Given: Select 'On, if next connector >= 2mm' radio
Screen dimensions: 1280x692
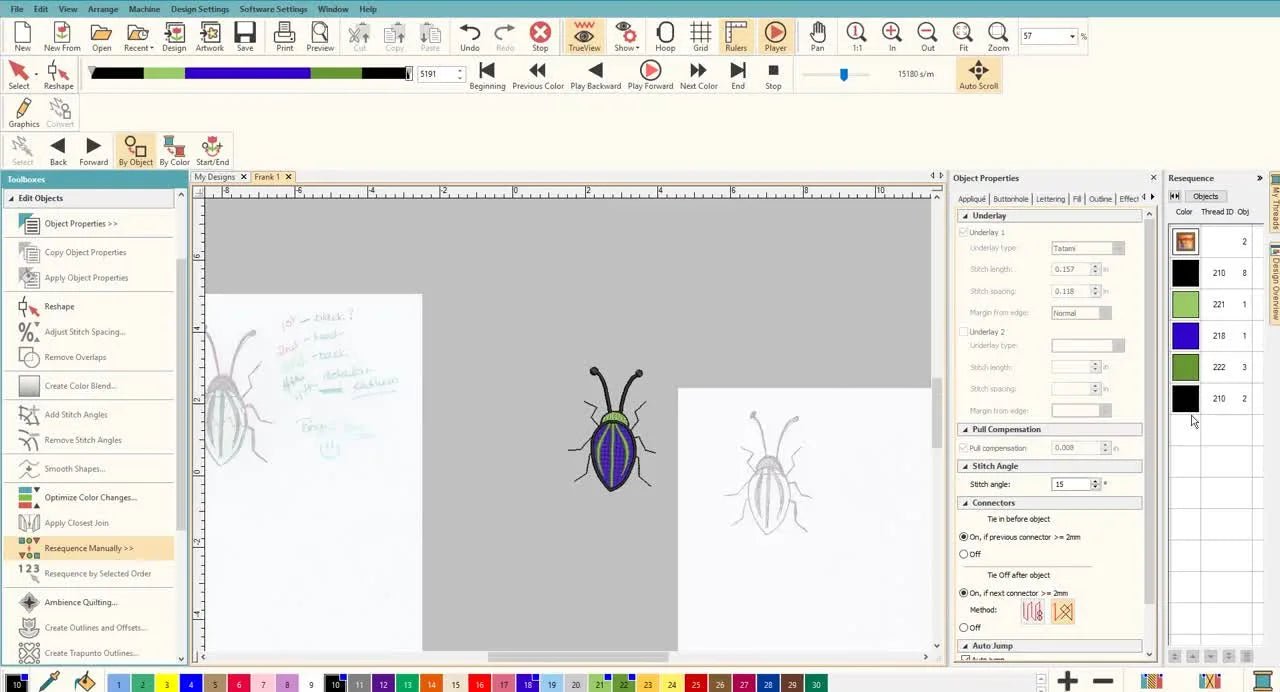Looking at the screenshot, I should [964, 593].
